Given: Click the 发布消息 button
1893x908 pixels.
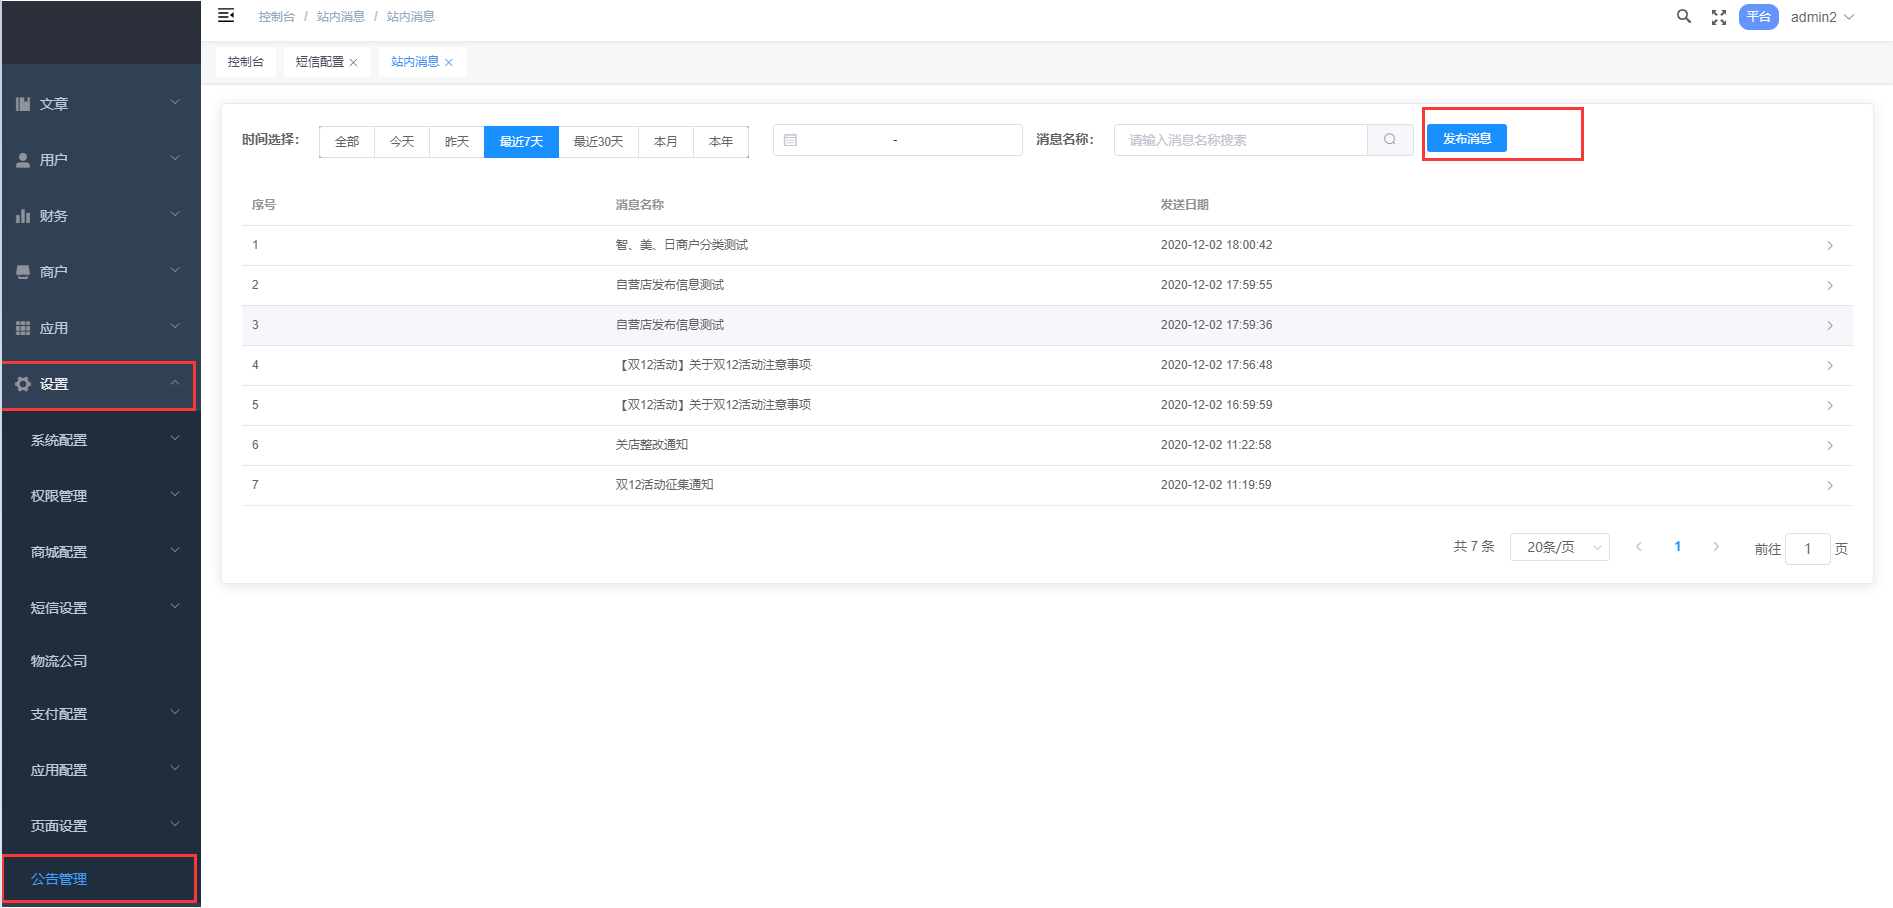Looking at the screenshot, I should pyautogui.click(x=1466, y=138).
